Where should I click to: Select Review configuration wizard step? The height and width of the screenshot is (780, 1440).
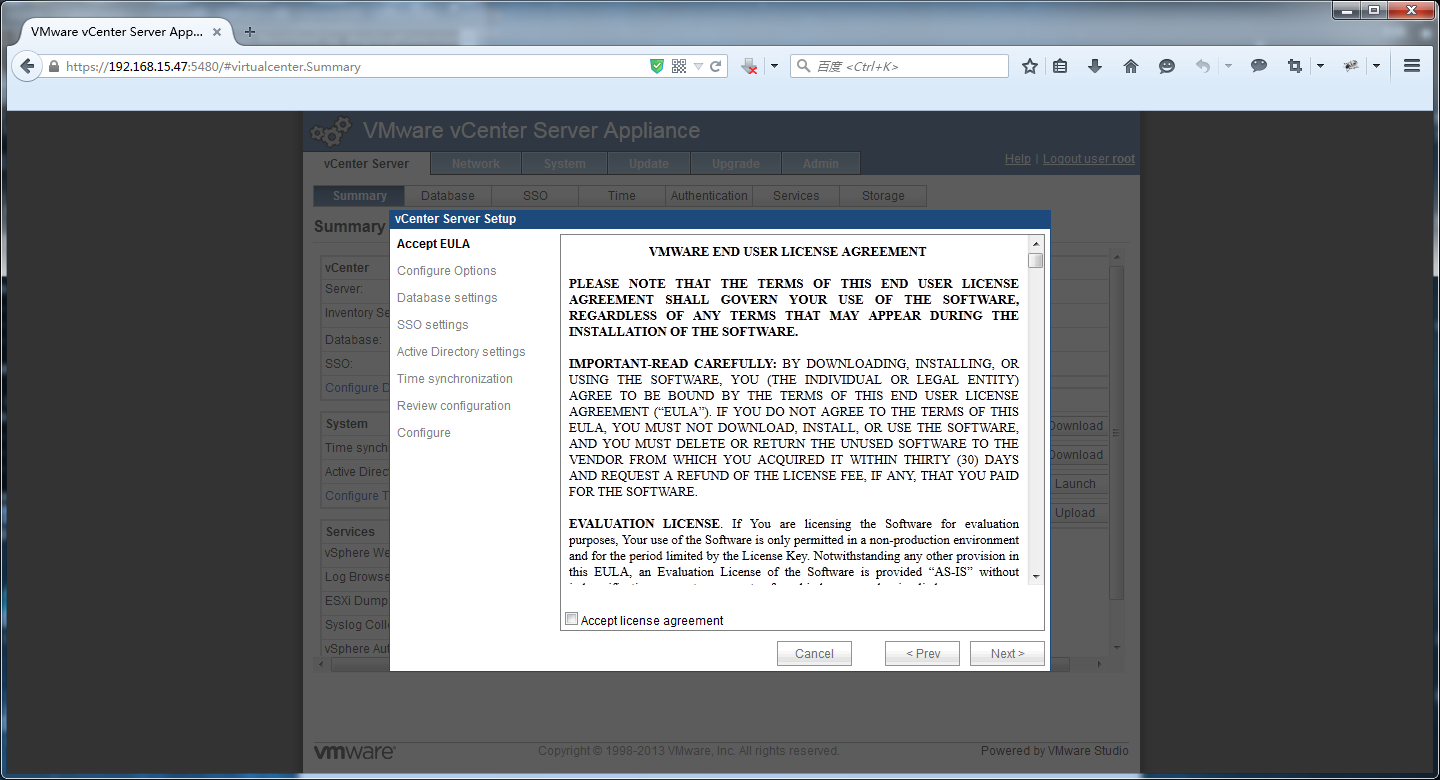click(x=454, y=406)
